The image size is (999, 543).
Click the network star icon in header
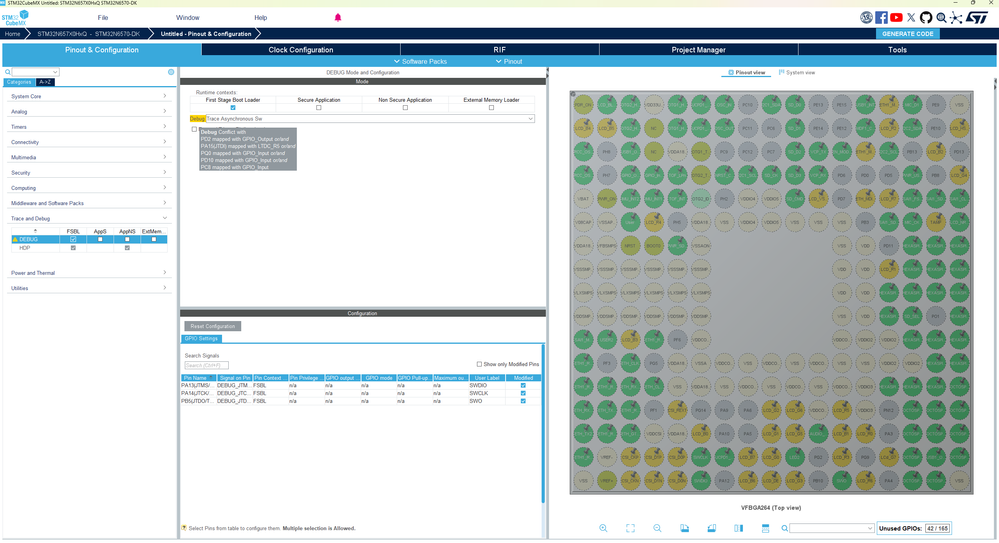click(x=956, y=18)
